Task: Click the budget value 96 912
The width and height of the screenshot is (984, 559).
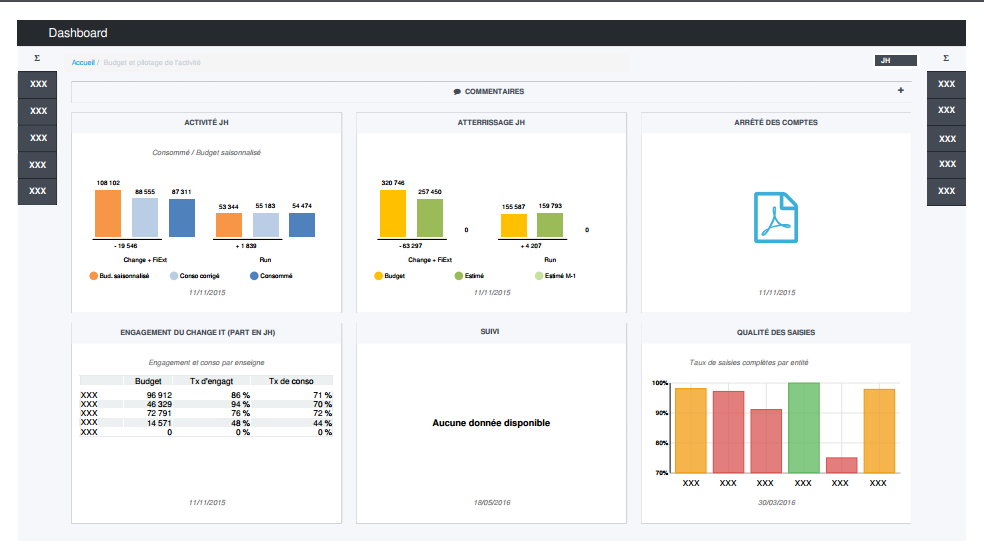Action: tap(159, 395)
